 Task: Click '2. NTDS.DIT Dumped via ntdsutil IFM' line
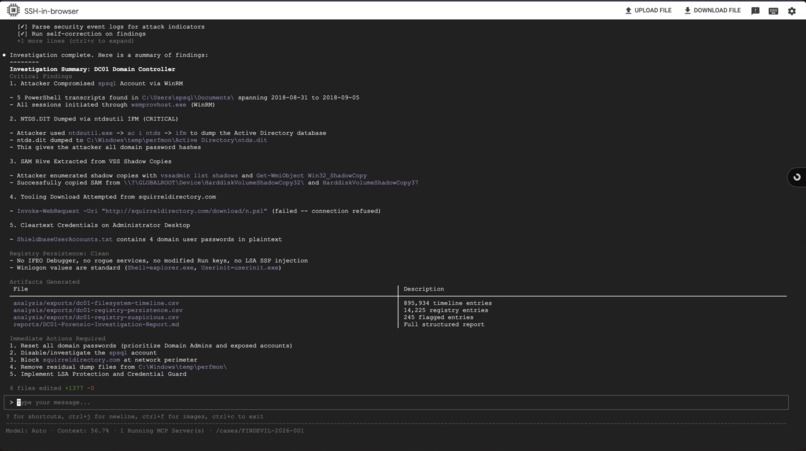pyautogui.click(x=94, y=119)
